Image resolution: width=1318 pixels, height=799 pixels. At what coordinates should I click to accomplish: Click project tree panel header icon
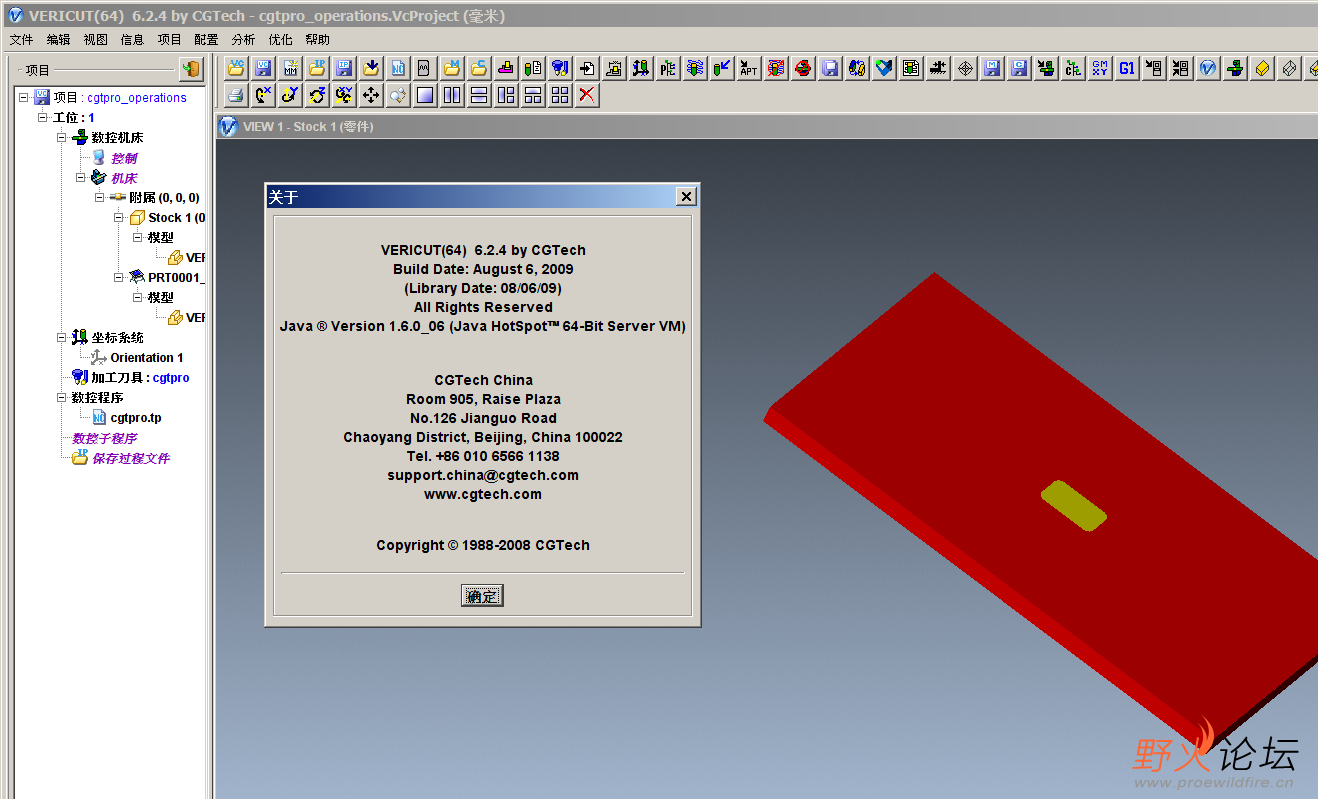pyautogui.click(x=191, y=69)
